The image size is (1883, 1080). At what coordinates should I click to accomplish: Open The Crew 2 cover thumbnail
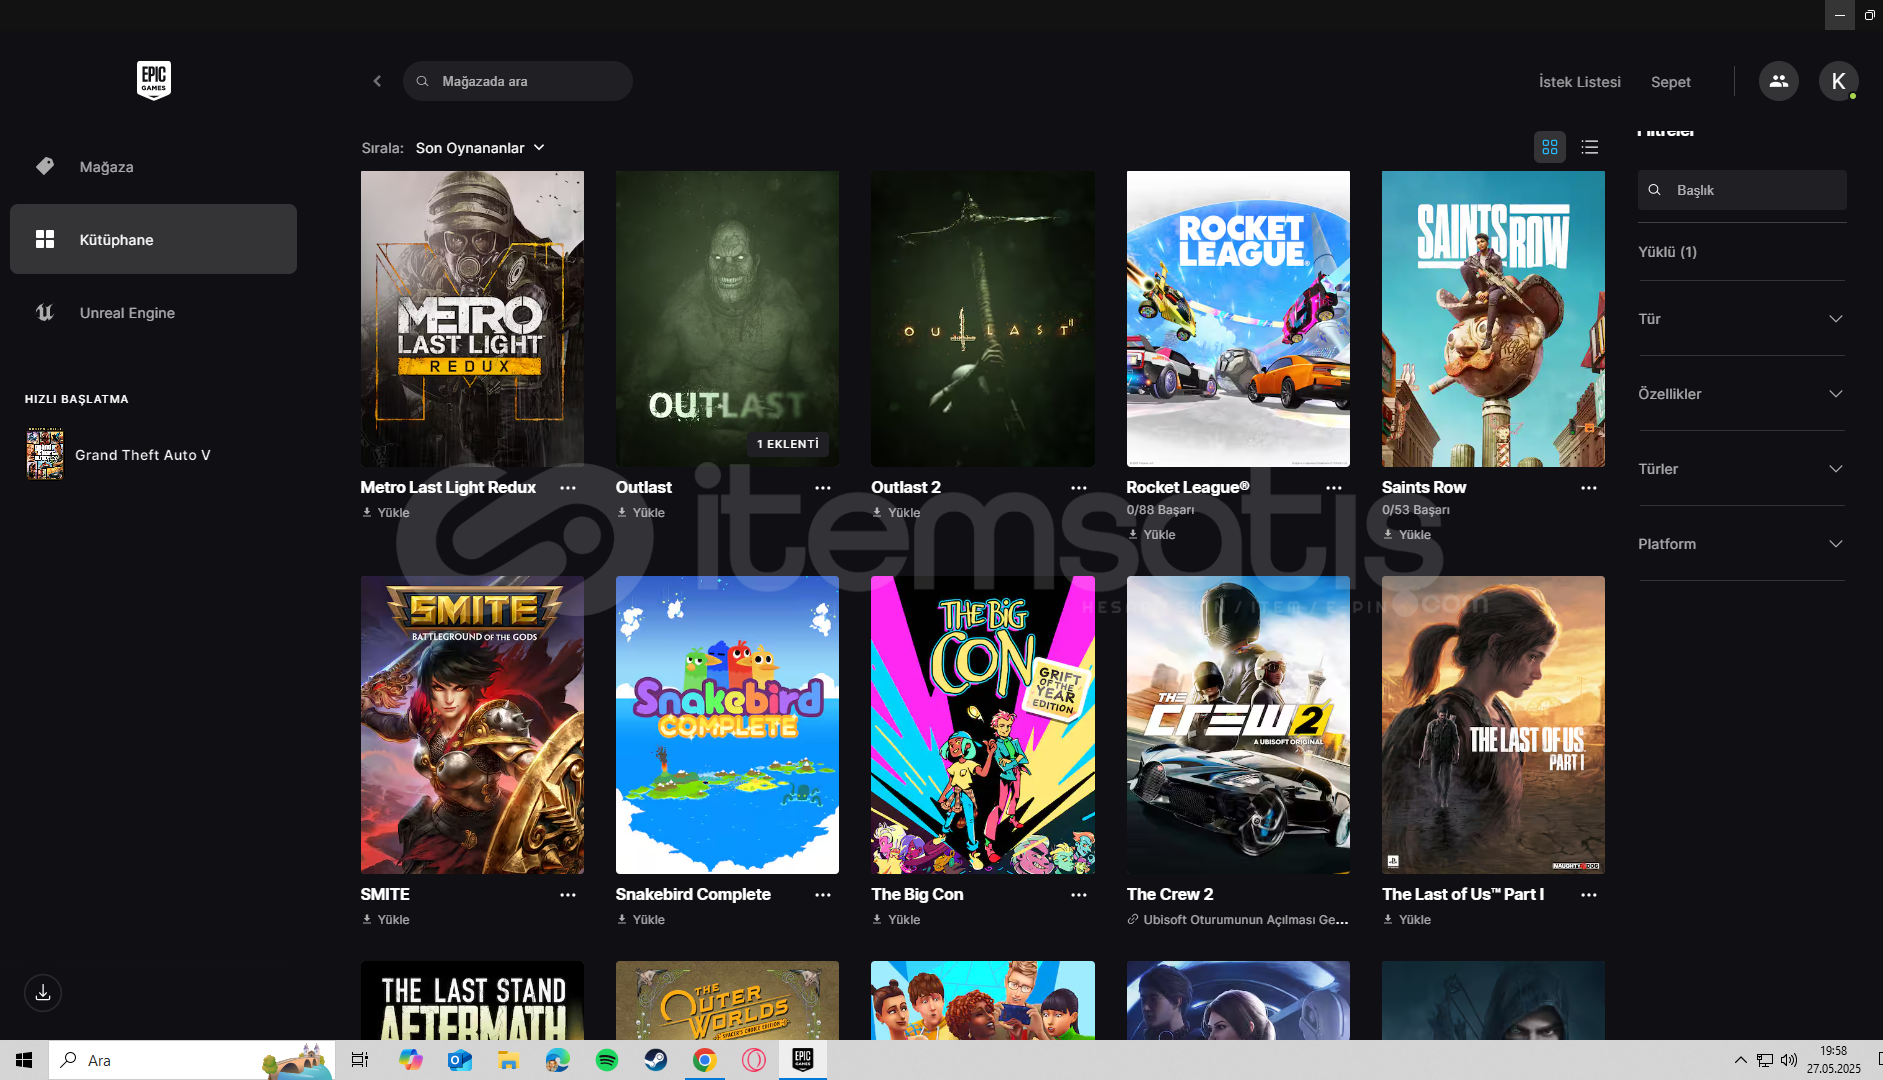(x=1238, y=725)
